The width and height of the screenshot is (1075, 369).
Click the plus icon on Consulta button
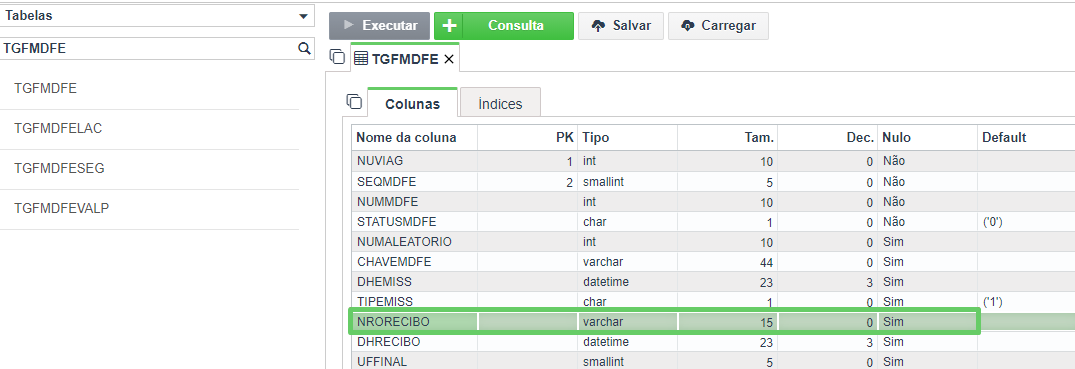click(x=449, y=26)
